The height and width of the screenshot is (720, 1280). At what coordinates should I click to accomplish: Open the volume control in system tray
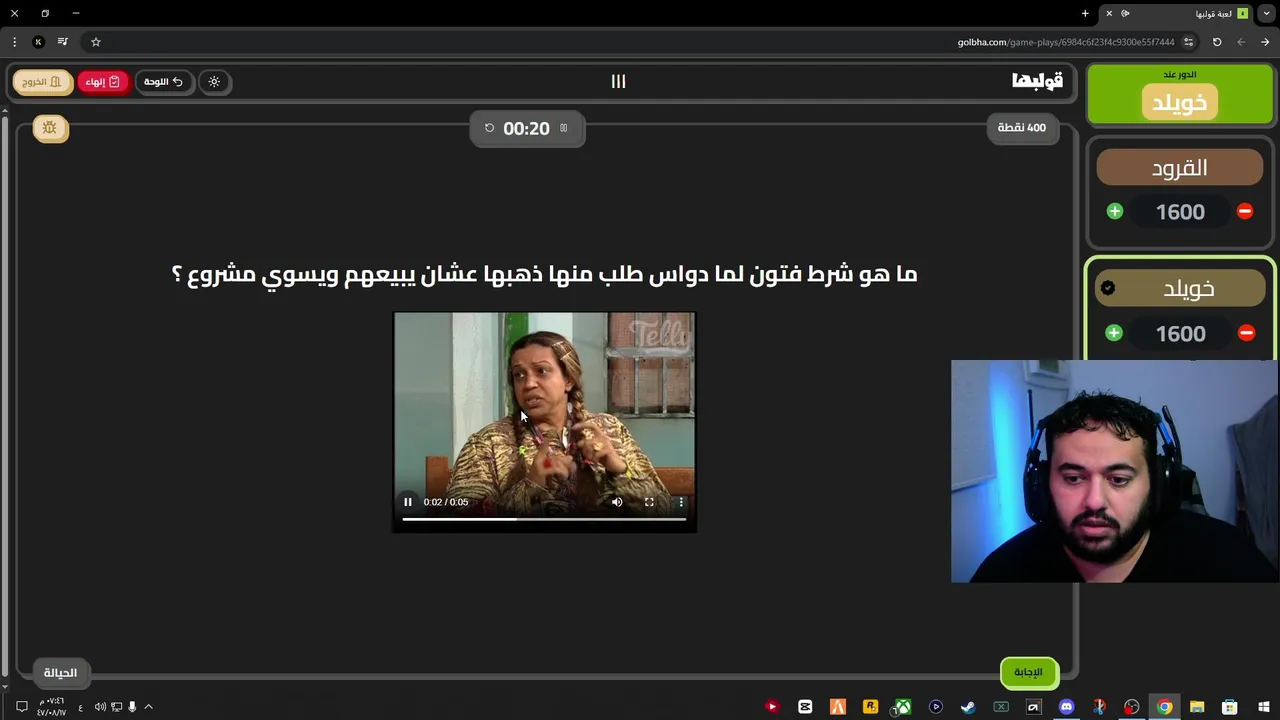pyautogui.click(x=100, y=707)
